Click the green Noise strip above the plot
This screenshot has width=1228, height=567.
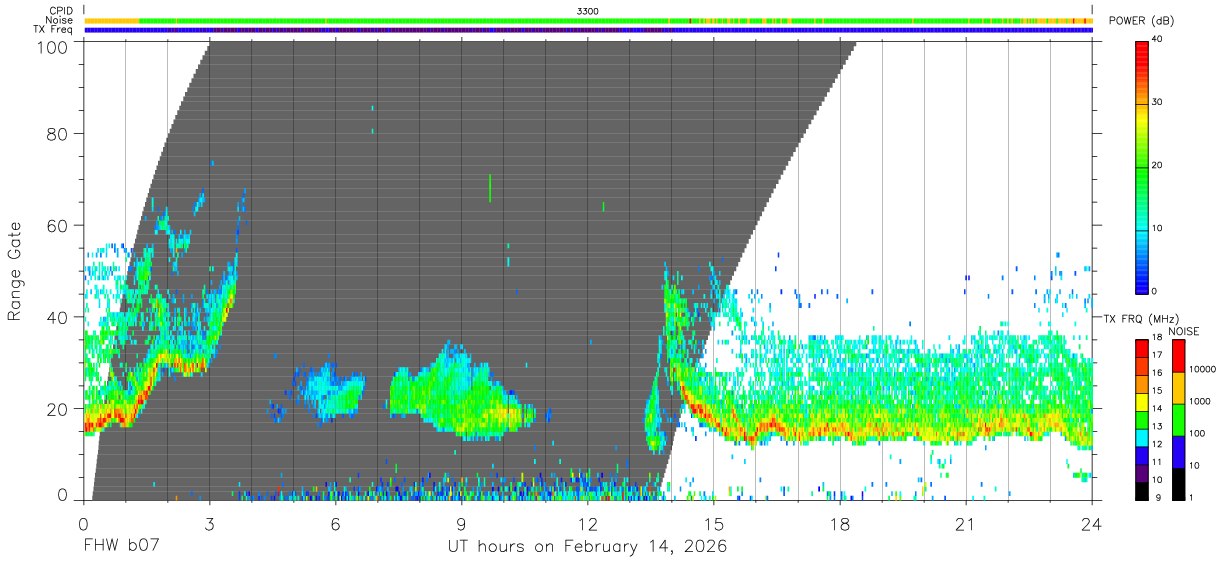coord(587,20)
